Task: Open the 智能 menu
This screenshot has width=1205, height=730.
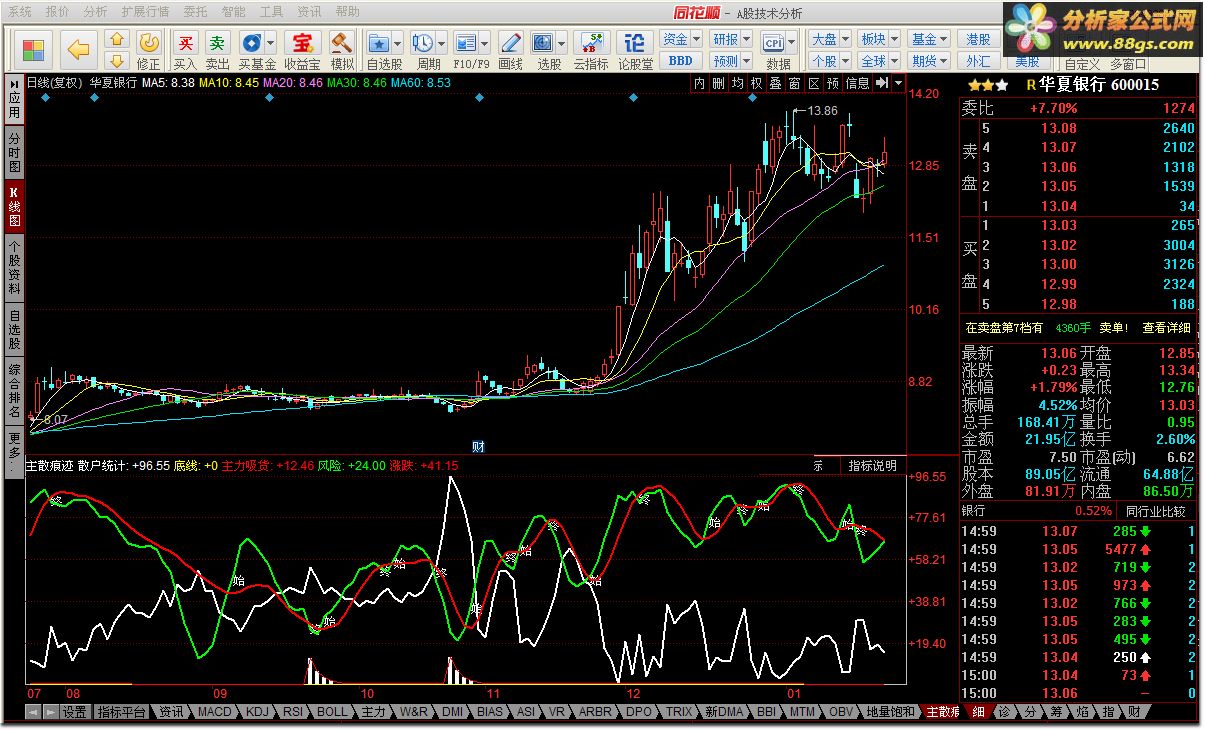Action: 233,12
